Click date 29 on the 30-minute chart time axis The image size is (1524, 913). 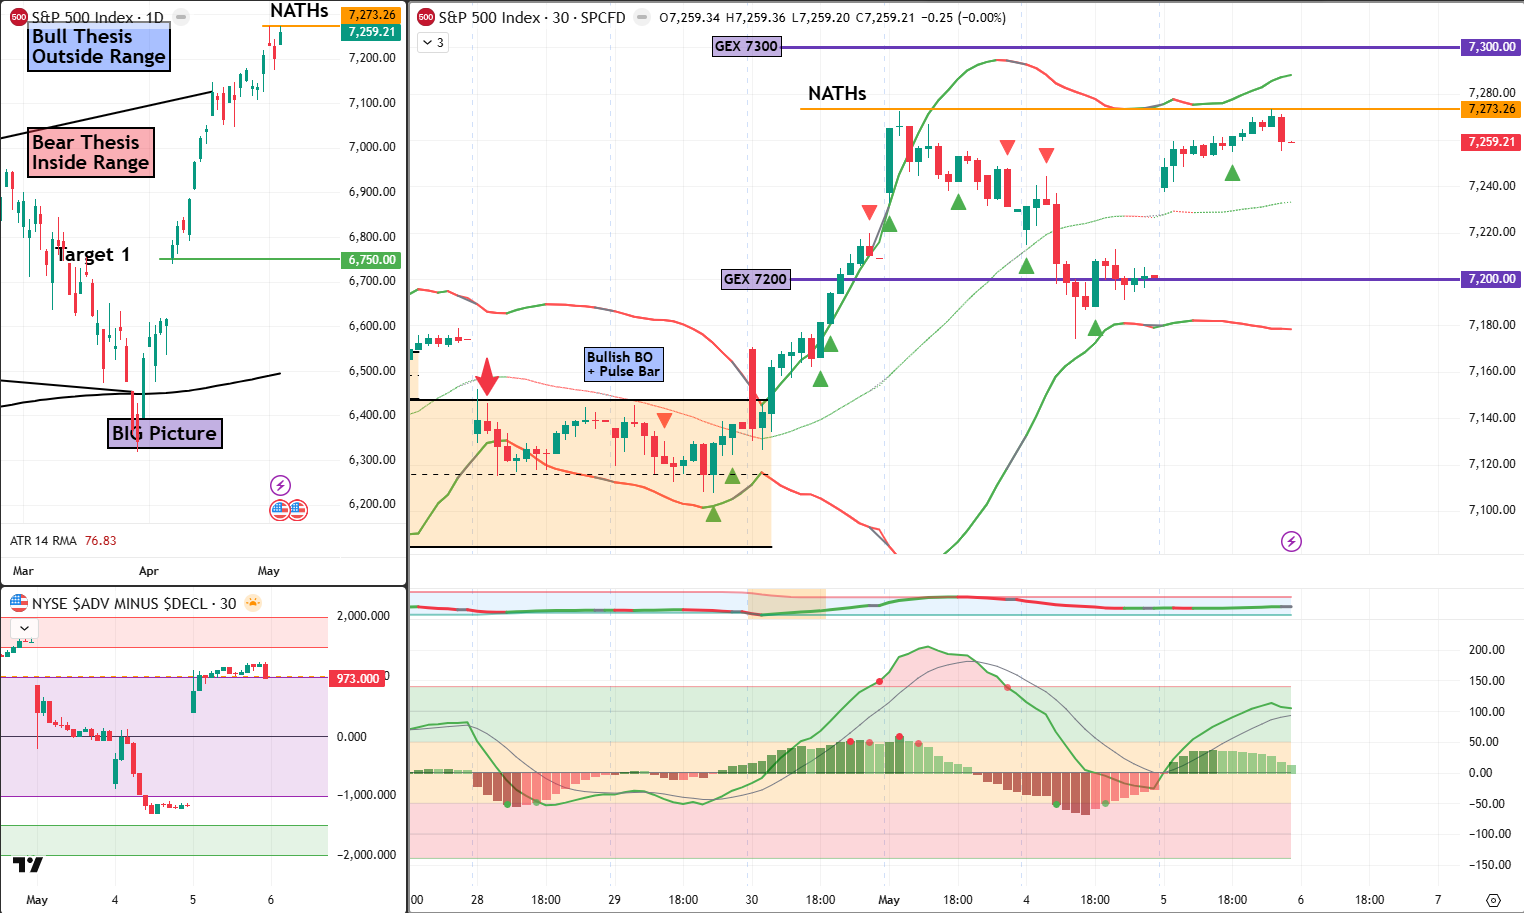(x=614, y=900)
